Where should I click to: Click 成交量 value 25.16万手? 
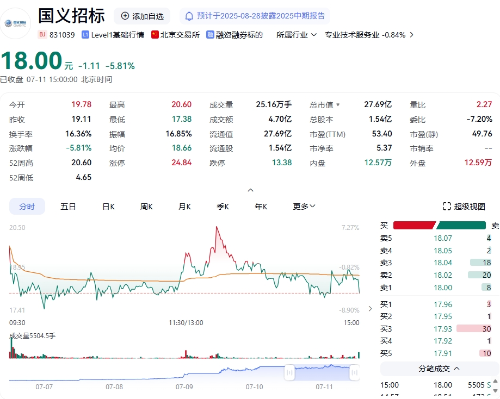coord(274,104)
